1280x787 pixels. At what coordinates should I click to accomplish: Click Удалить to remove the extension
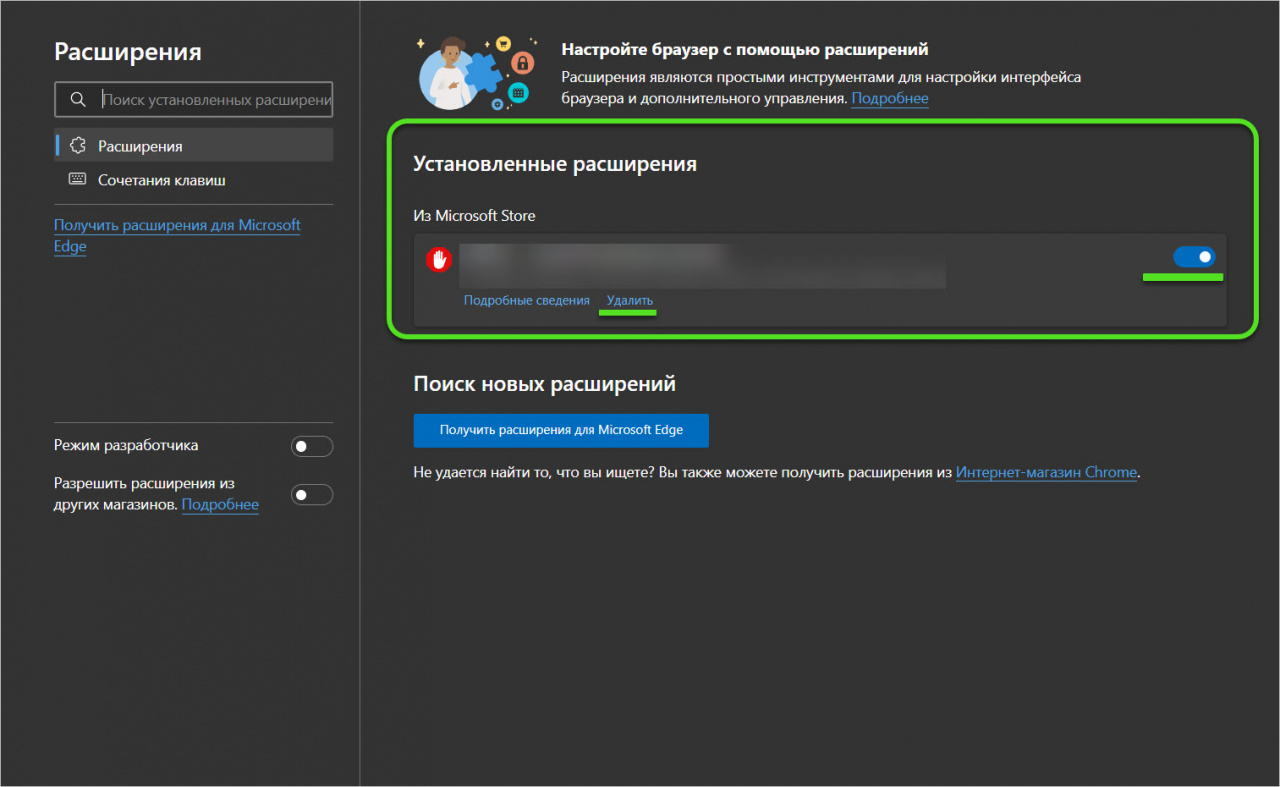(630, 300)
